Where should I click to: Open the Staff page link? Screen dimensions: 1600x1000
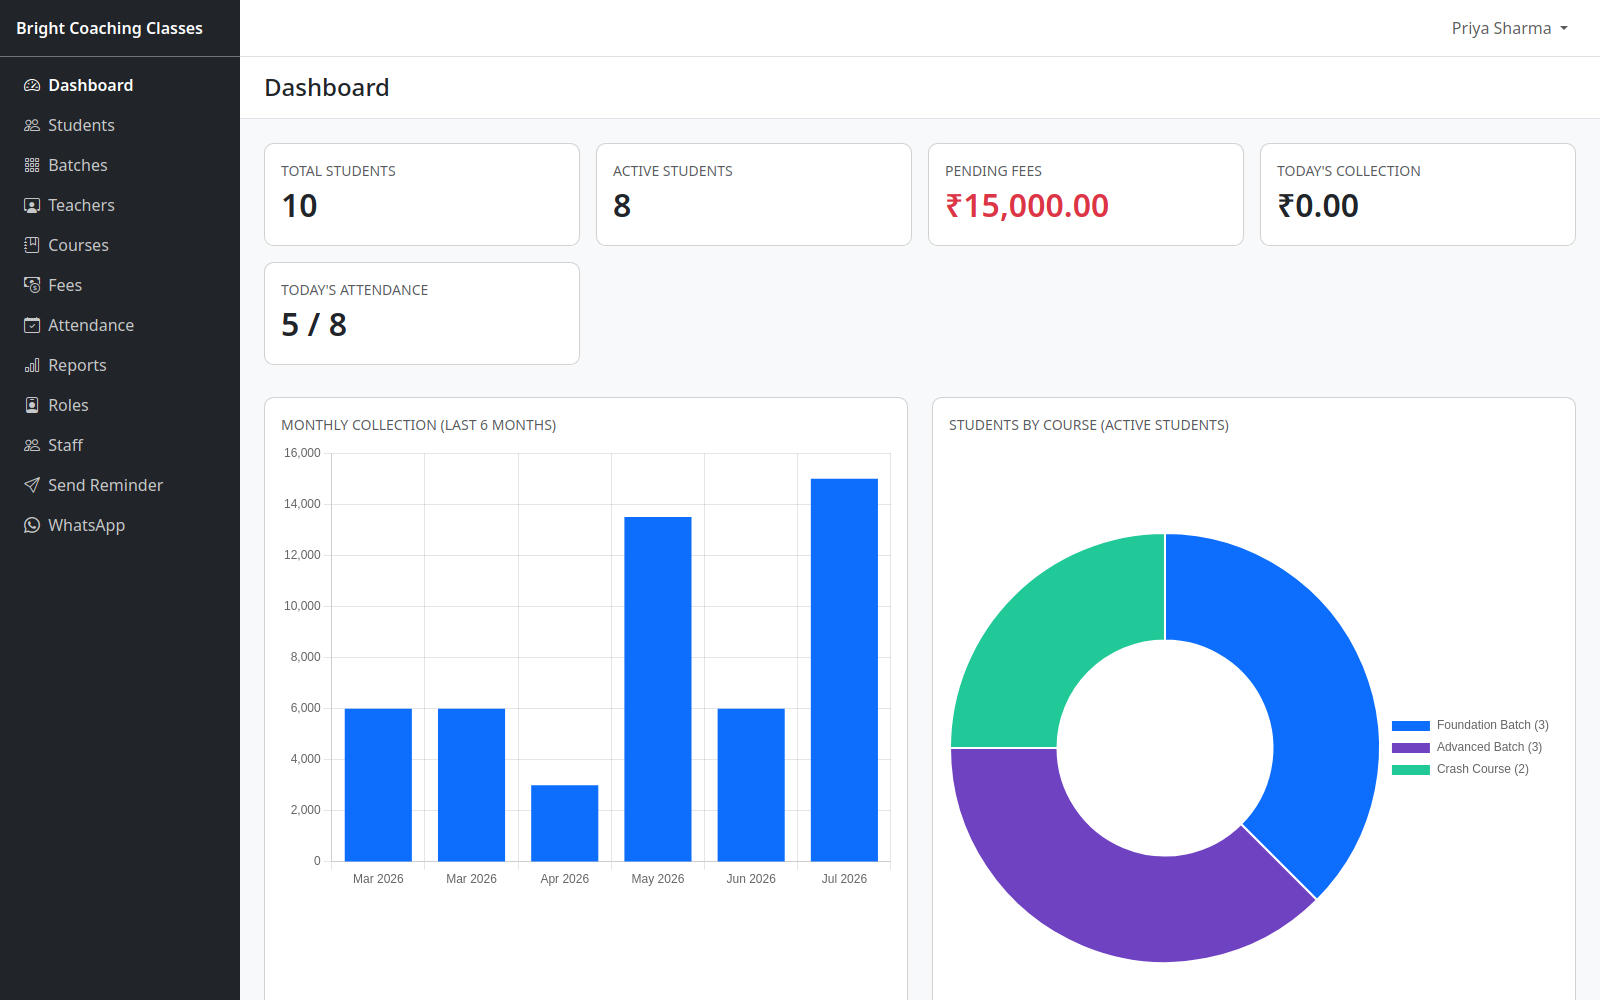[x=120, y=445]
